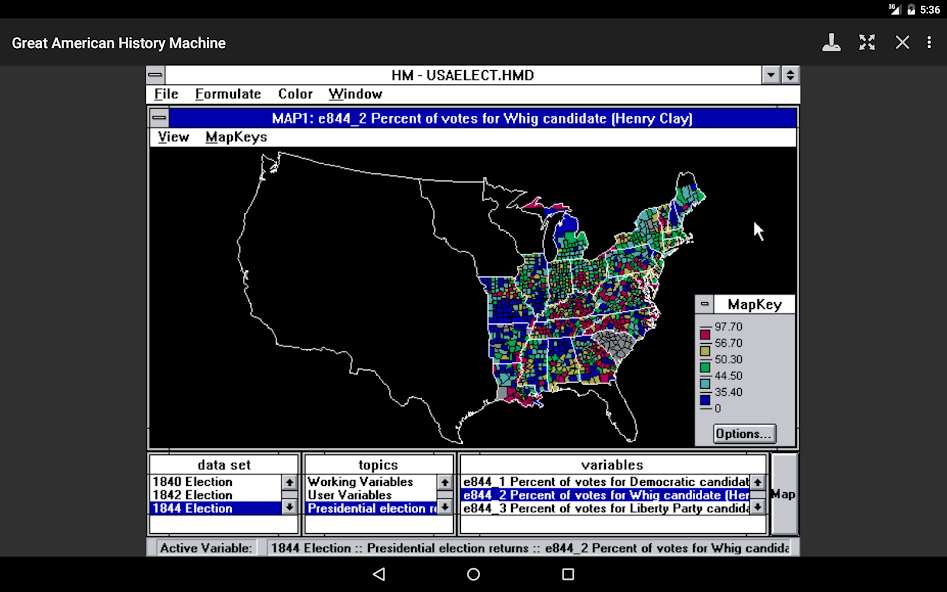Image resolution: width=947 pixels, height=592 pixels.
Task: Open the Color menu
Action: (x=295, y=93)
